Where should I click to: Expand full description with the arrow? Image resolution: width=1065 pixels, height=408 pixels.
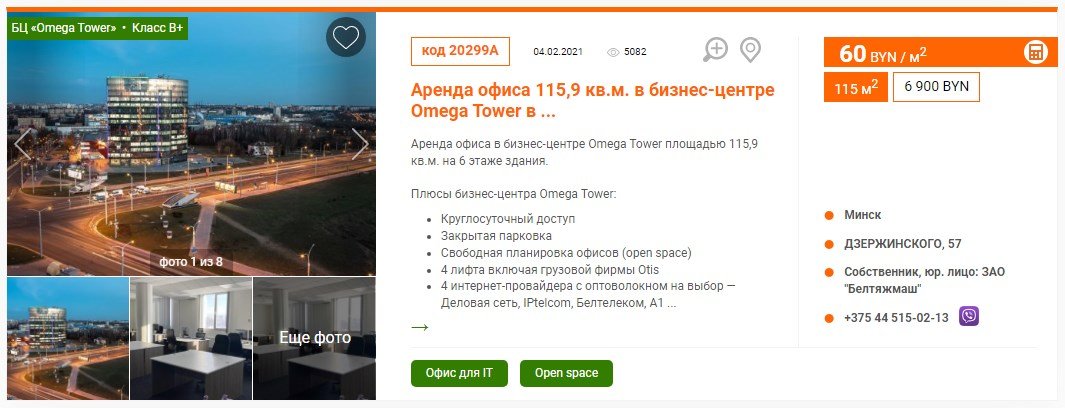point(420,327)
